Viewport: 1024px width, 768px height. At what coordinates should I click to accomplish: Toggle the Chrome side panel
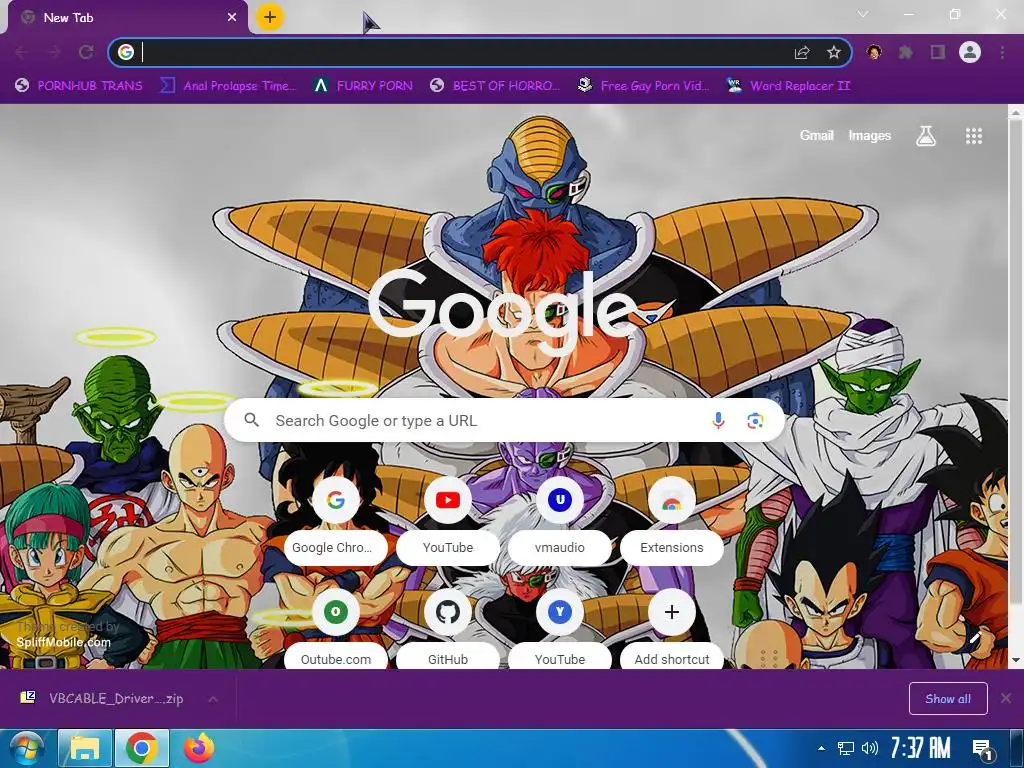point(938,52)
